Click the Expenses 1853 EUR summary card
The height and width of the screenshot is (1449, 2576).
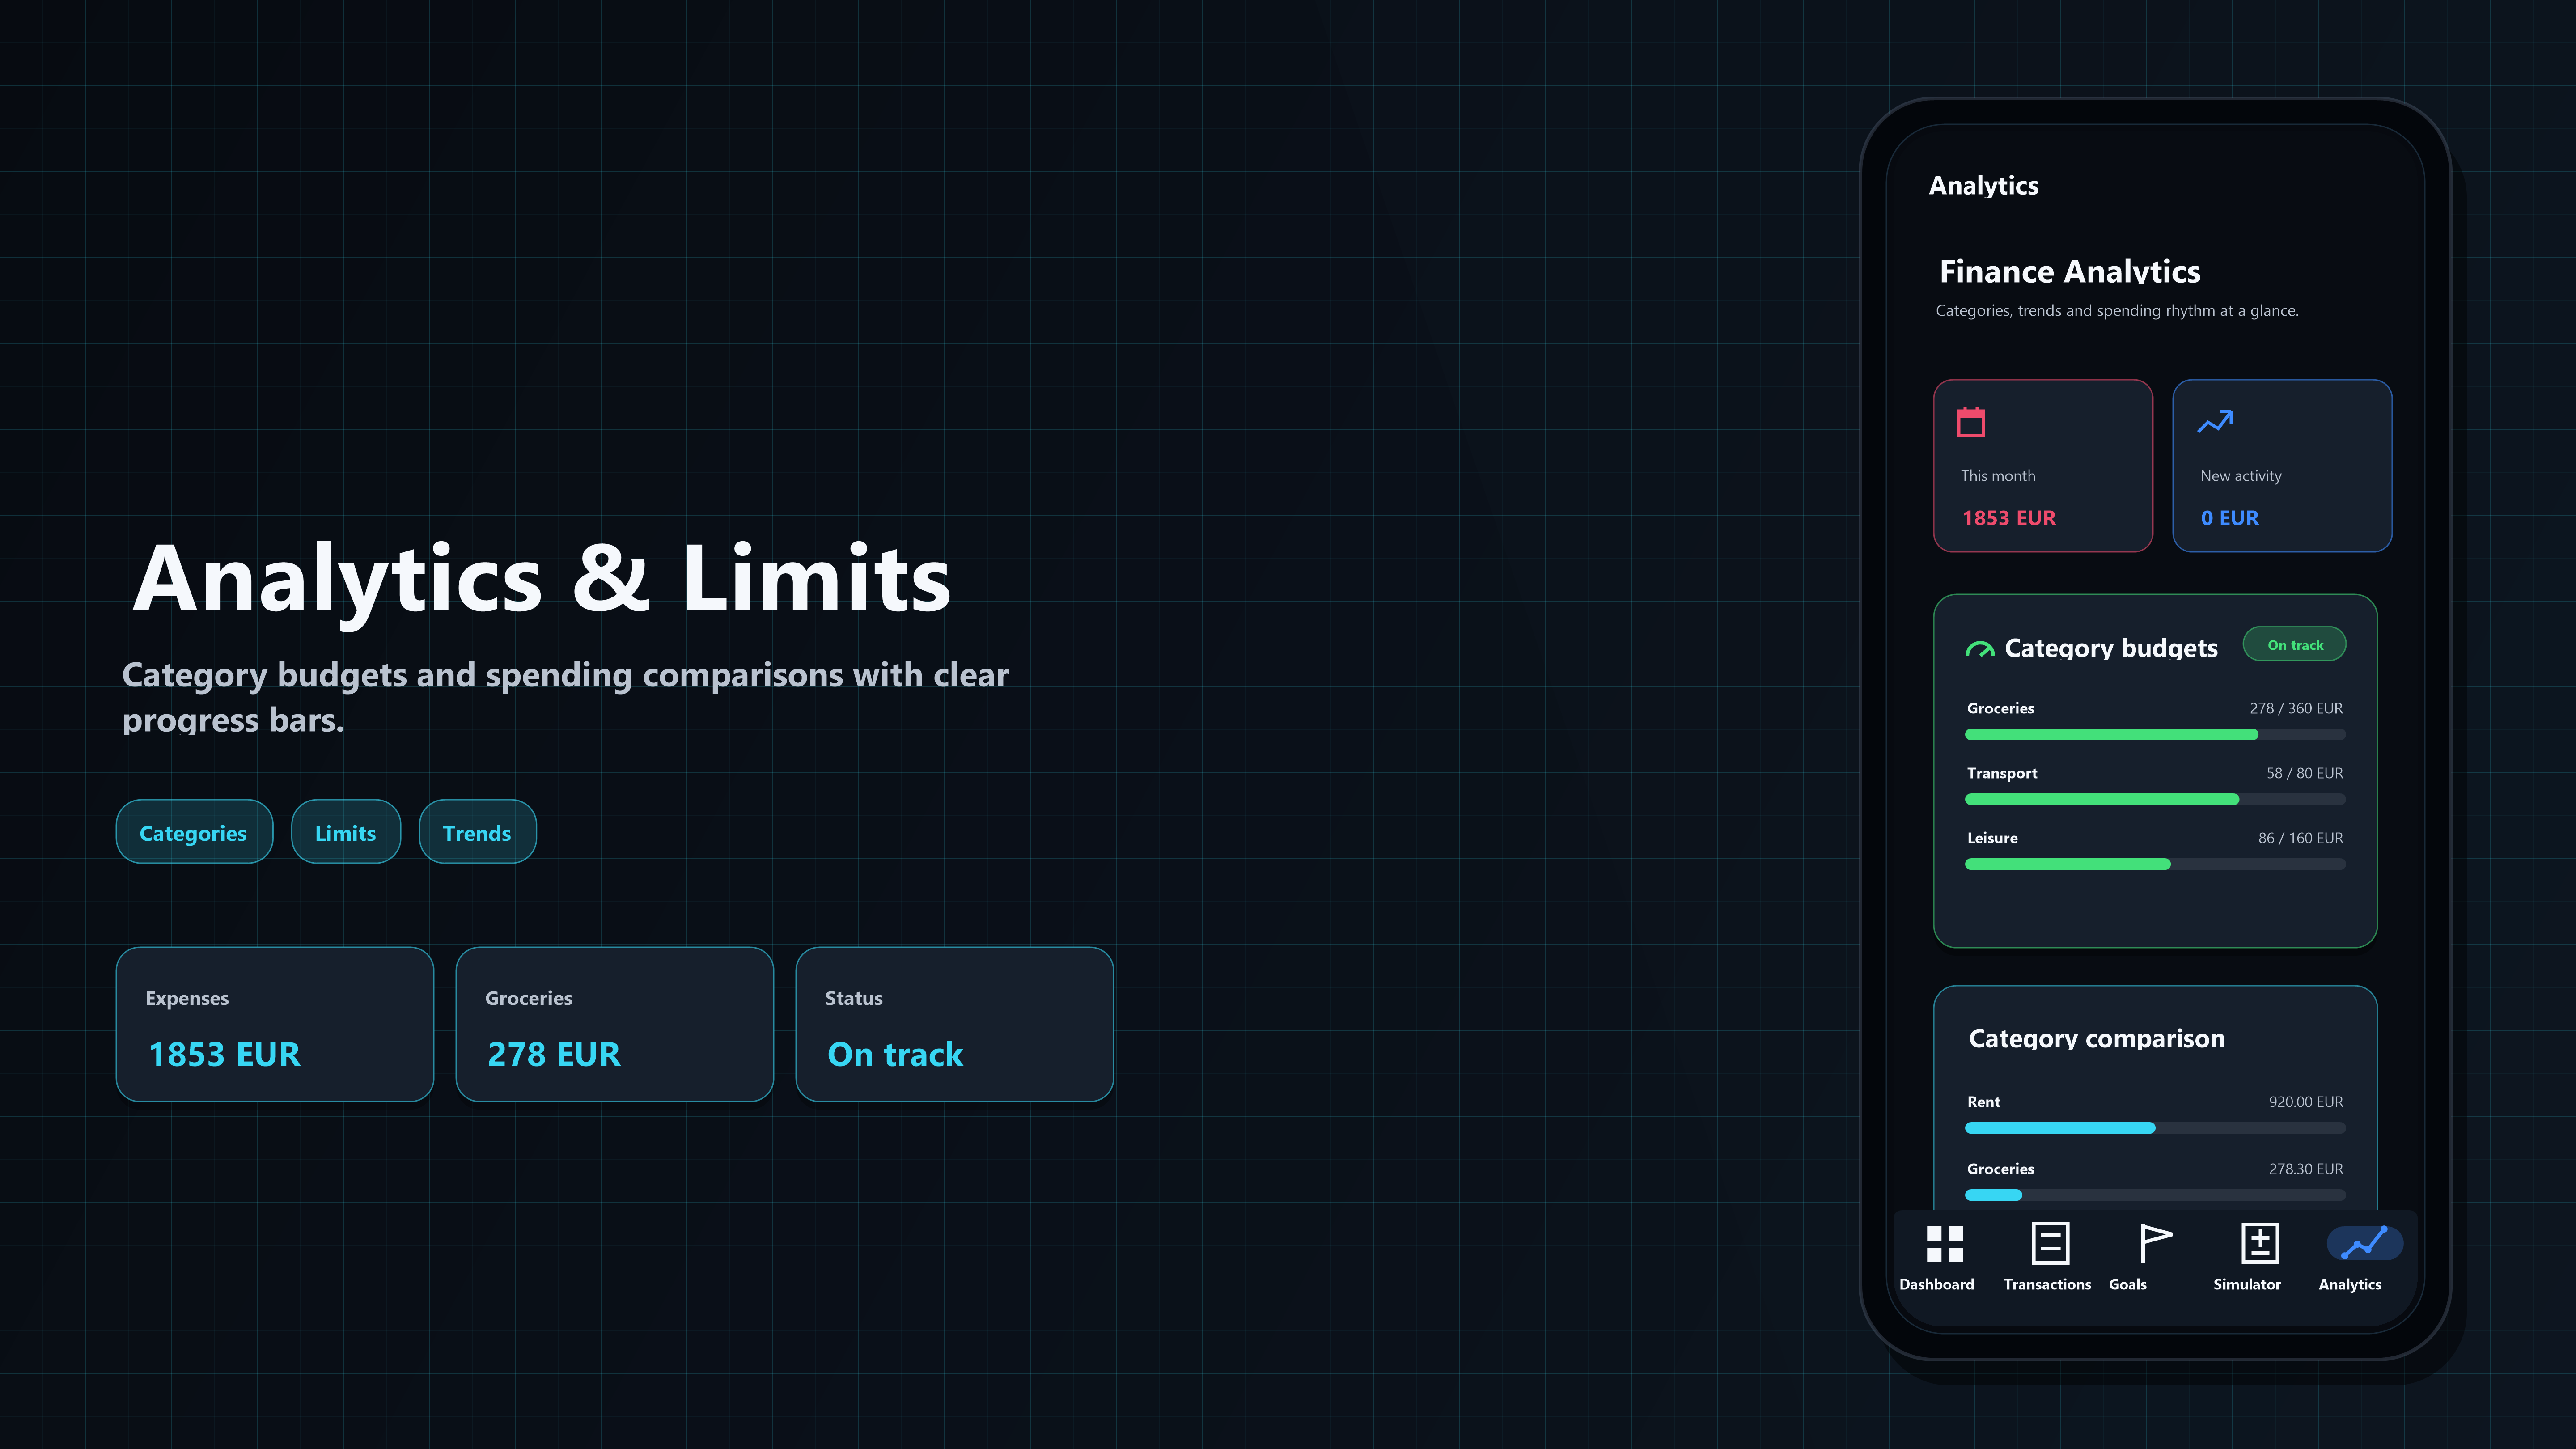[x=275, y=1024]
